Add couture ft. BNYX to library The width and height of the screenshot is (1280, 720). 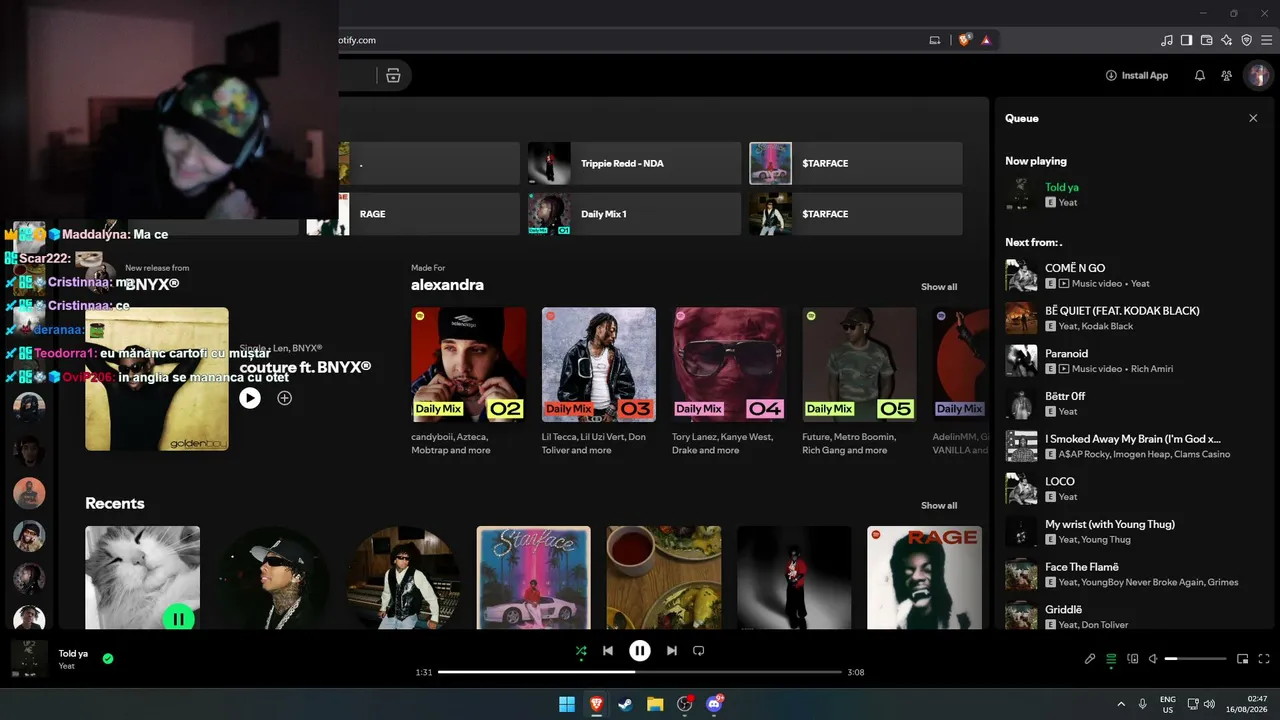point(285,398)
